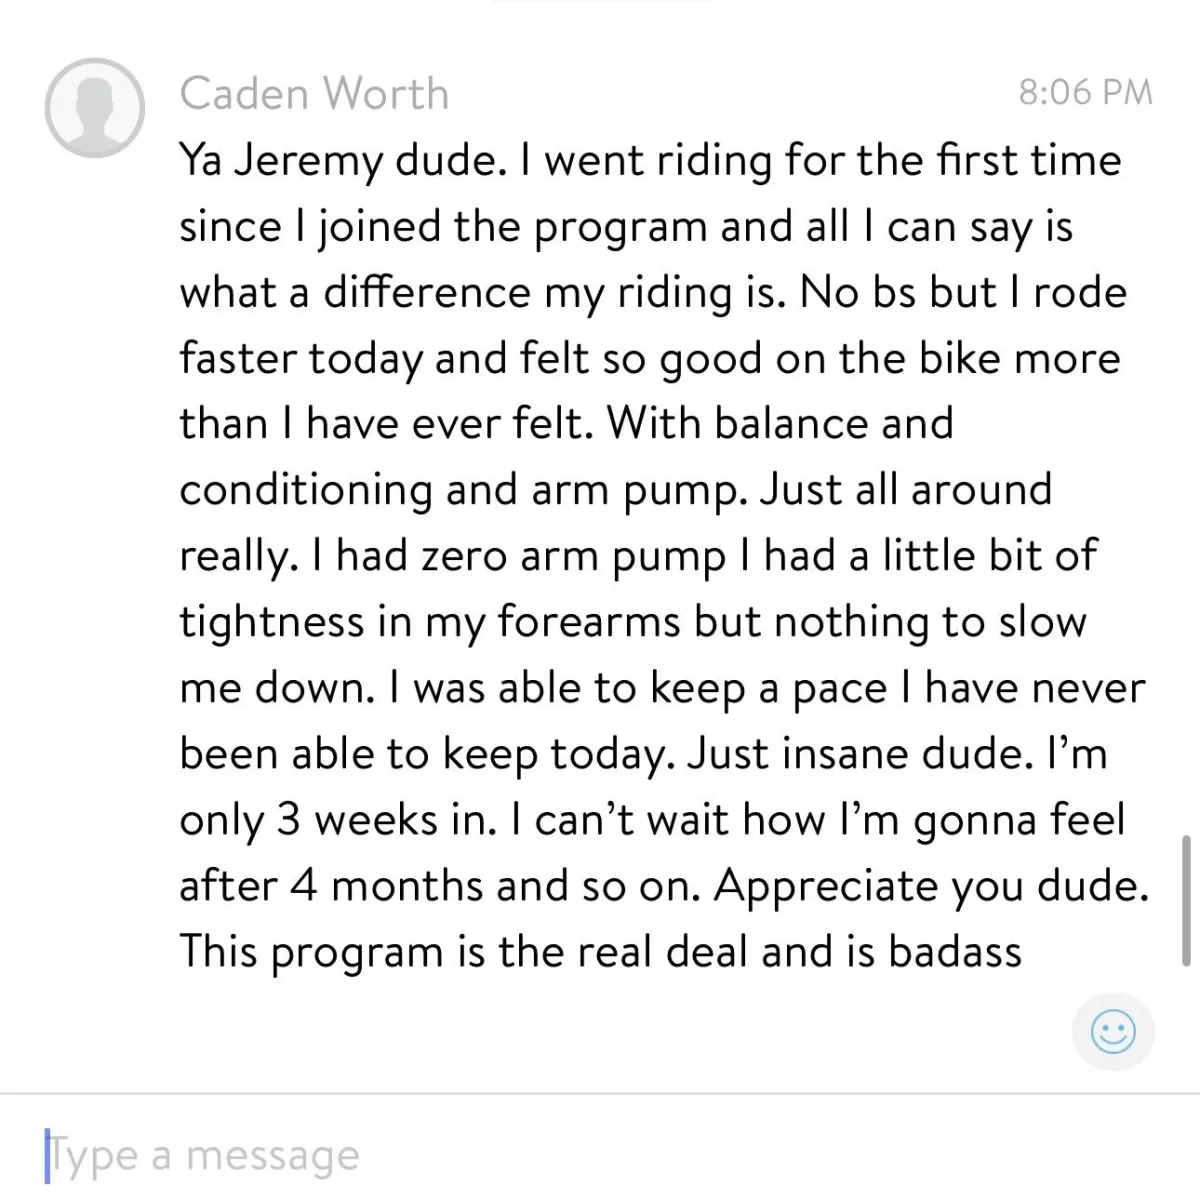Click the text 'With balance and'

(x=780, y=423)
